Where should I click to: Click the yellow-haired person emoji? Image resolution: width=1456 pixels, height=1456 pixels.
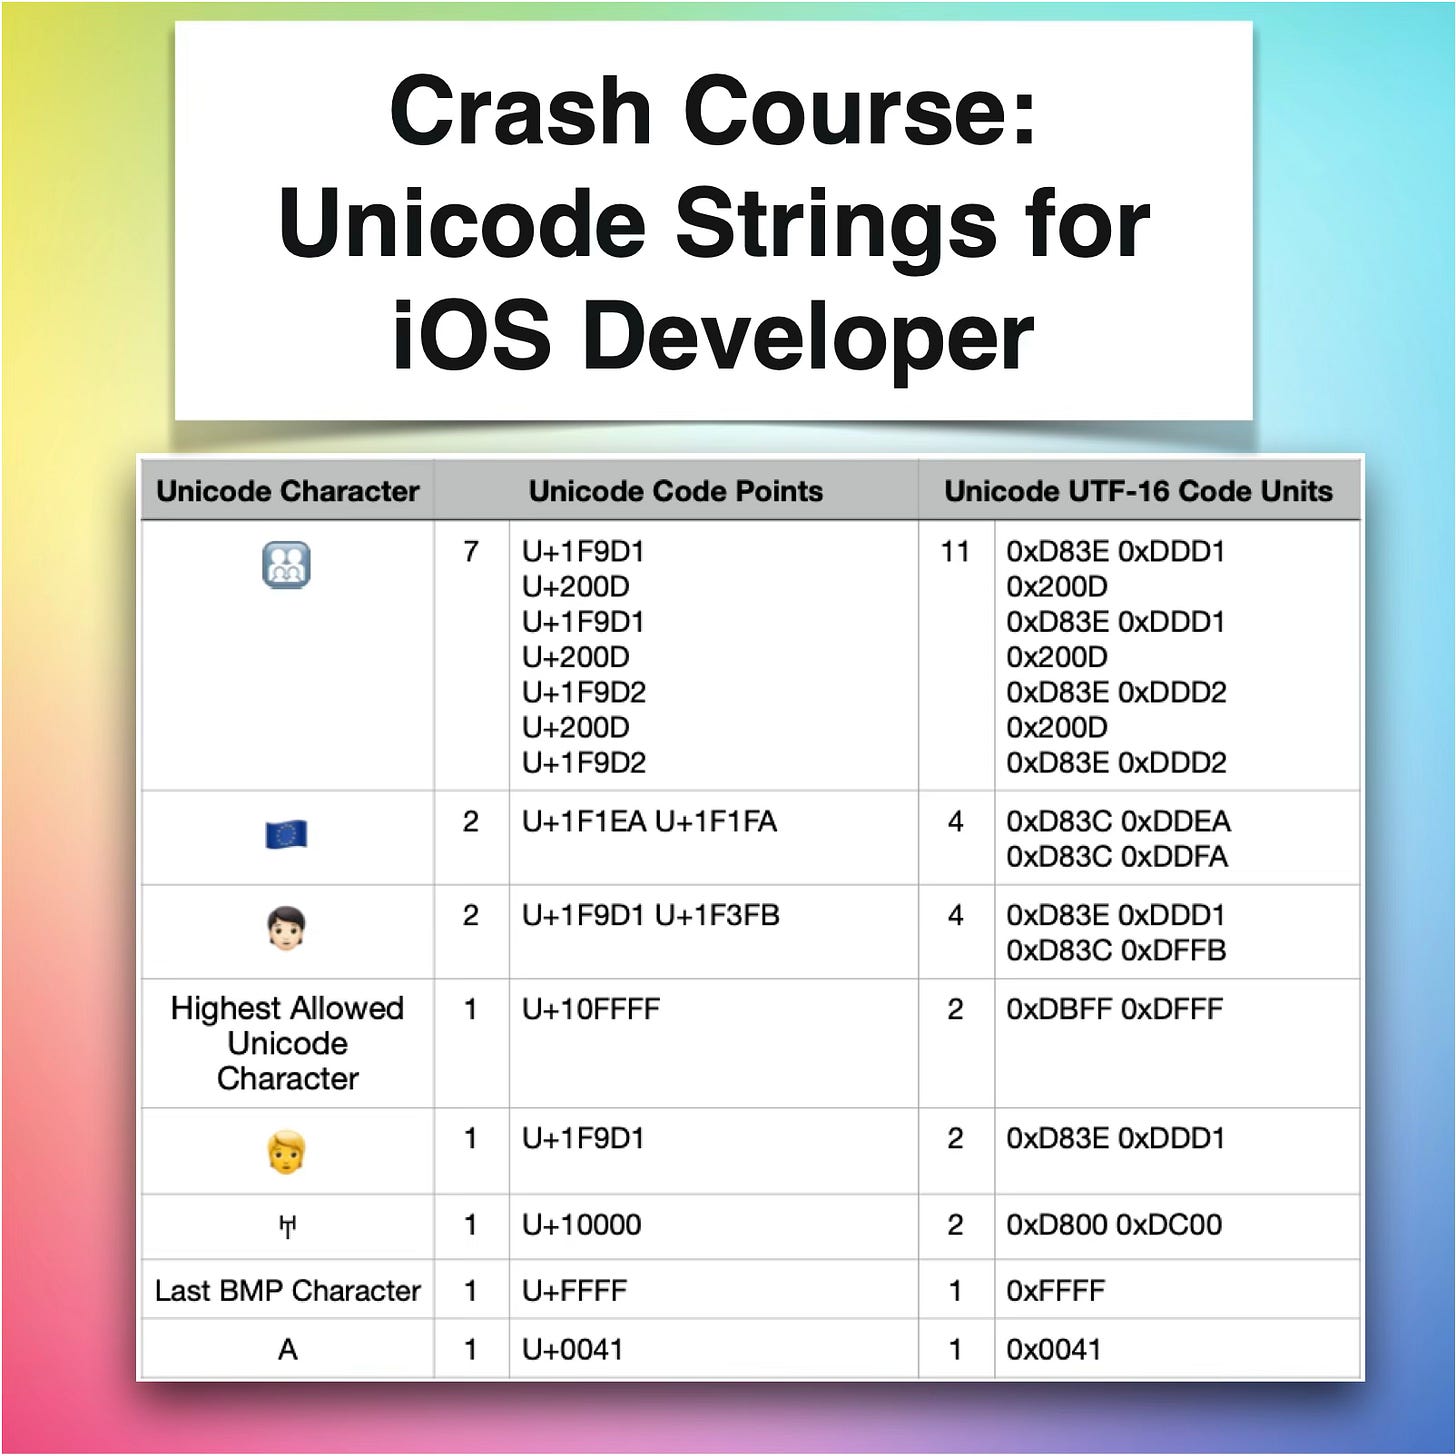tap(286, 1152)
